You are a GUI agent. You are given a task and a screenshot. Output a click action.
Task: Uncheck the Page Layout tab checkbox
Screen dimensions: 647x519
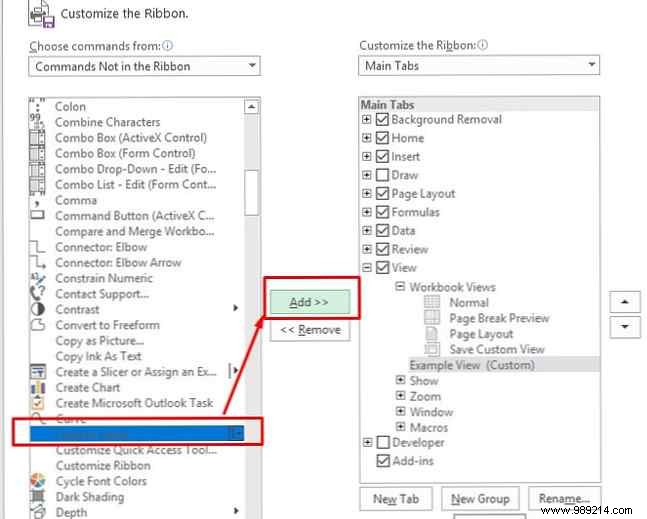[x=382, y=193]
